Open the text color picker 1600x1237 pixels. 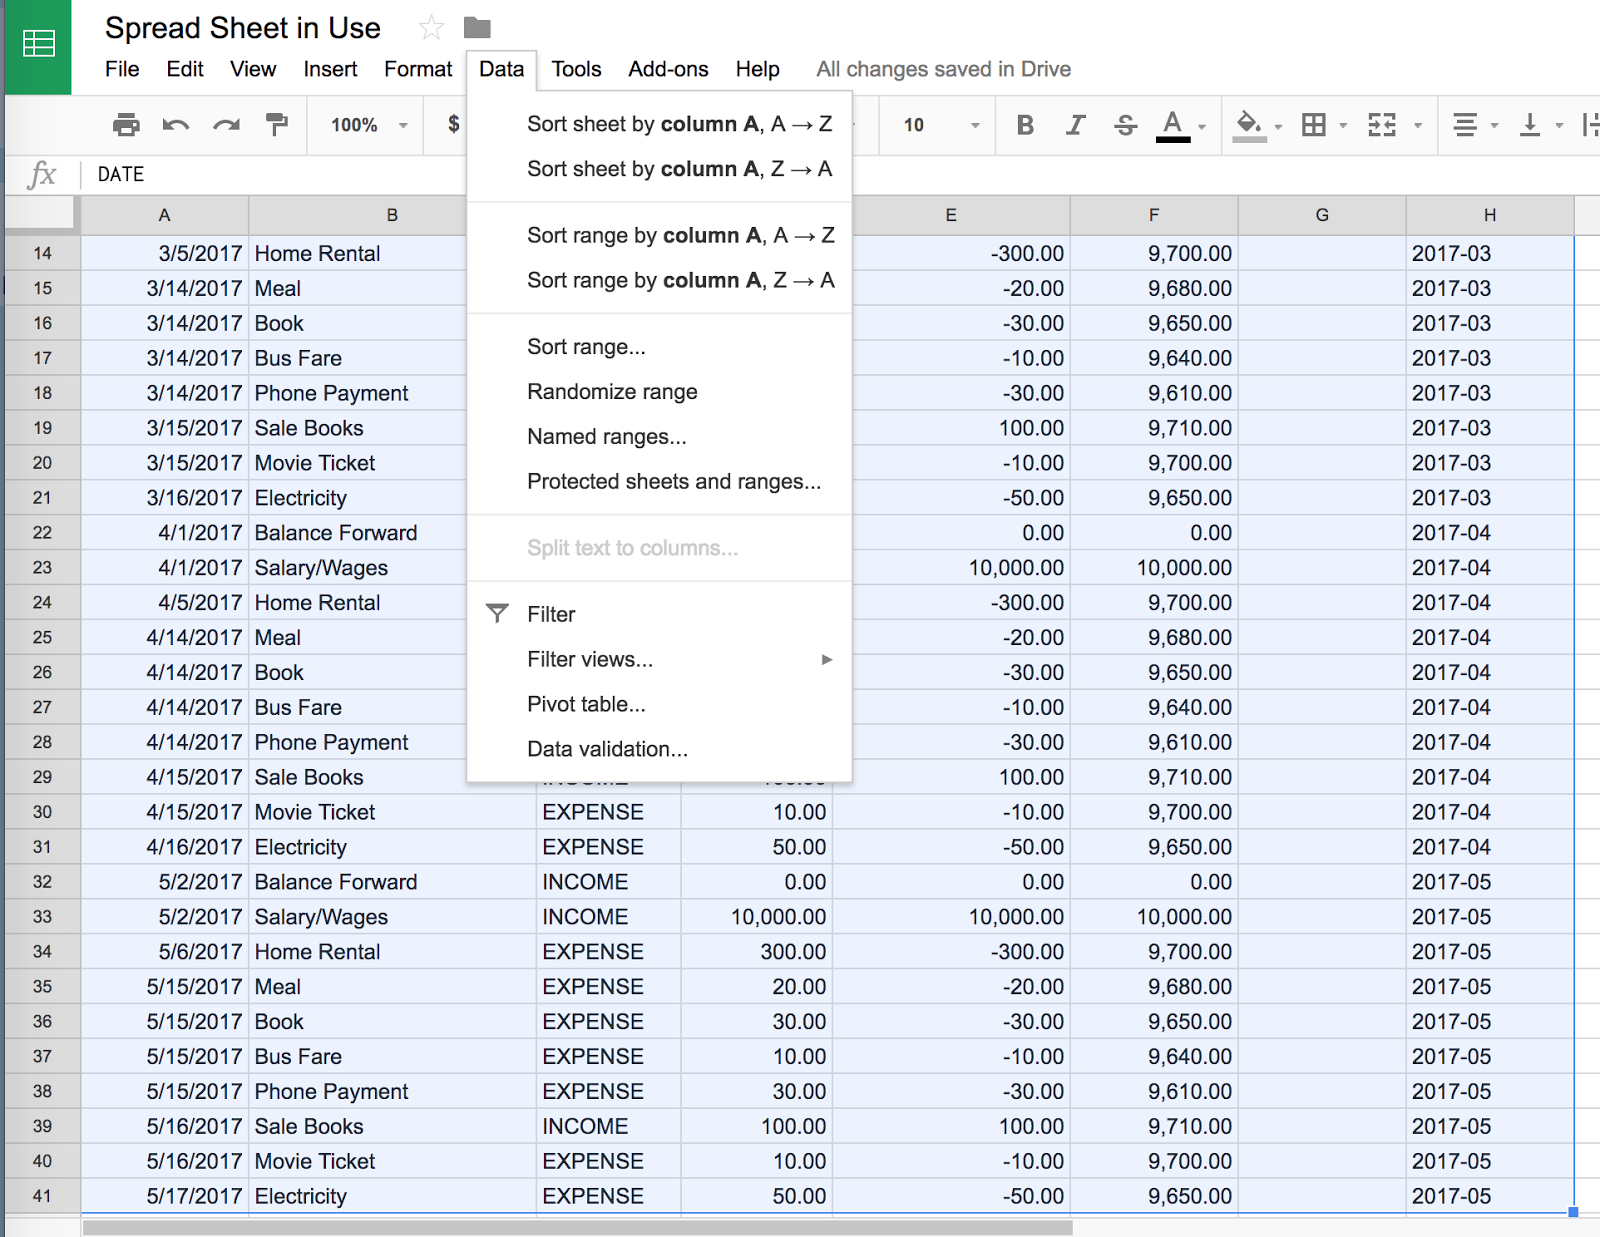pyautogui.click(x=1172, y=124)
